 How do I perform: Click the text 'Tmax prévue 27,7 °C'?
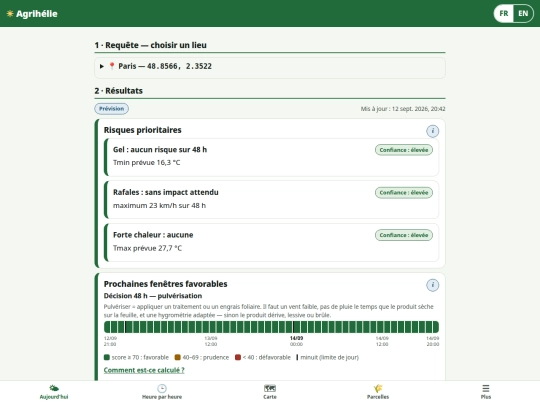(x=147, y=248)
